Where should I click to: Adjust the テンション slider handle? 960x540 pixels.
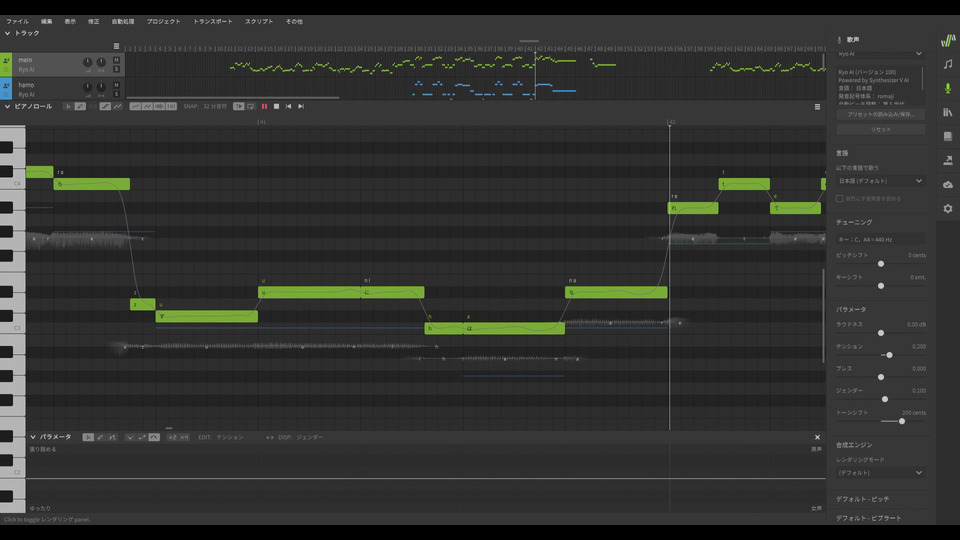click(890, 355)
